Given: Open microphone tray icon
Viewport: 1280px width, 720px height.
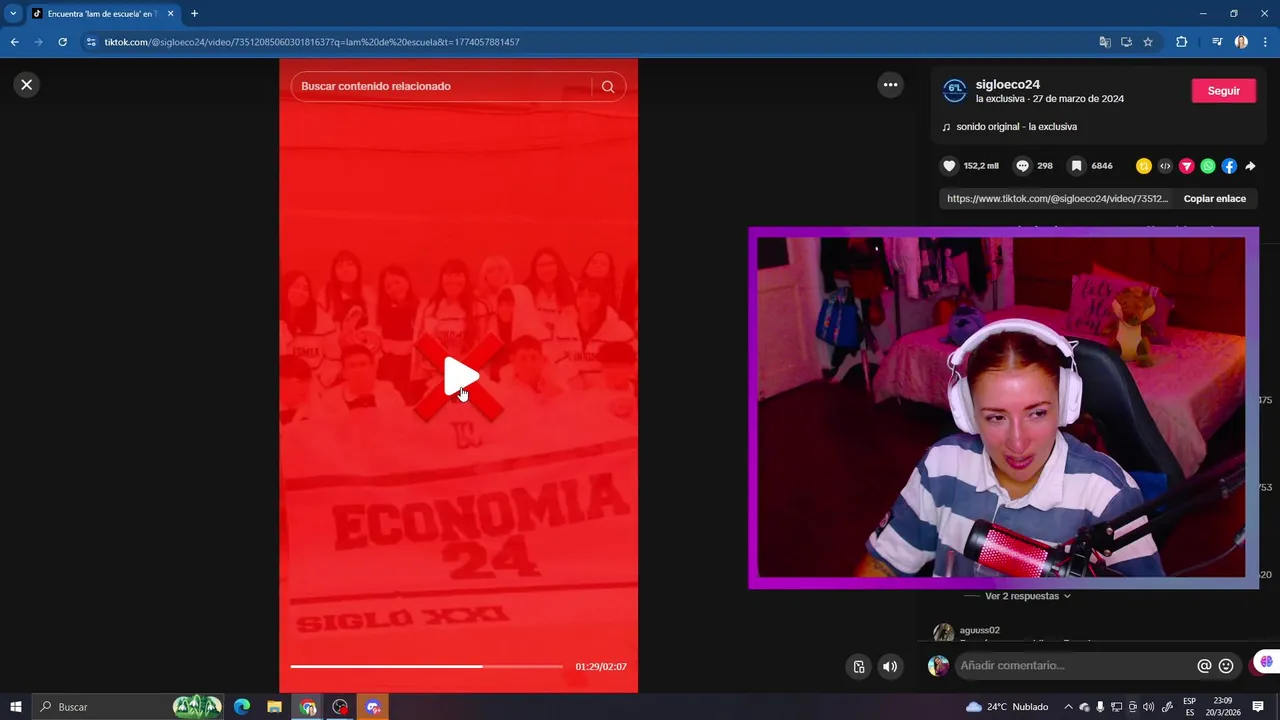Looking at the screenshot, I should tap(1100, 707).
